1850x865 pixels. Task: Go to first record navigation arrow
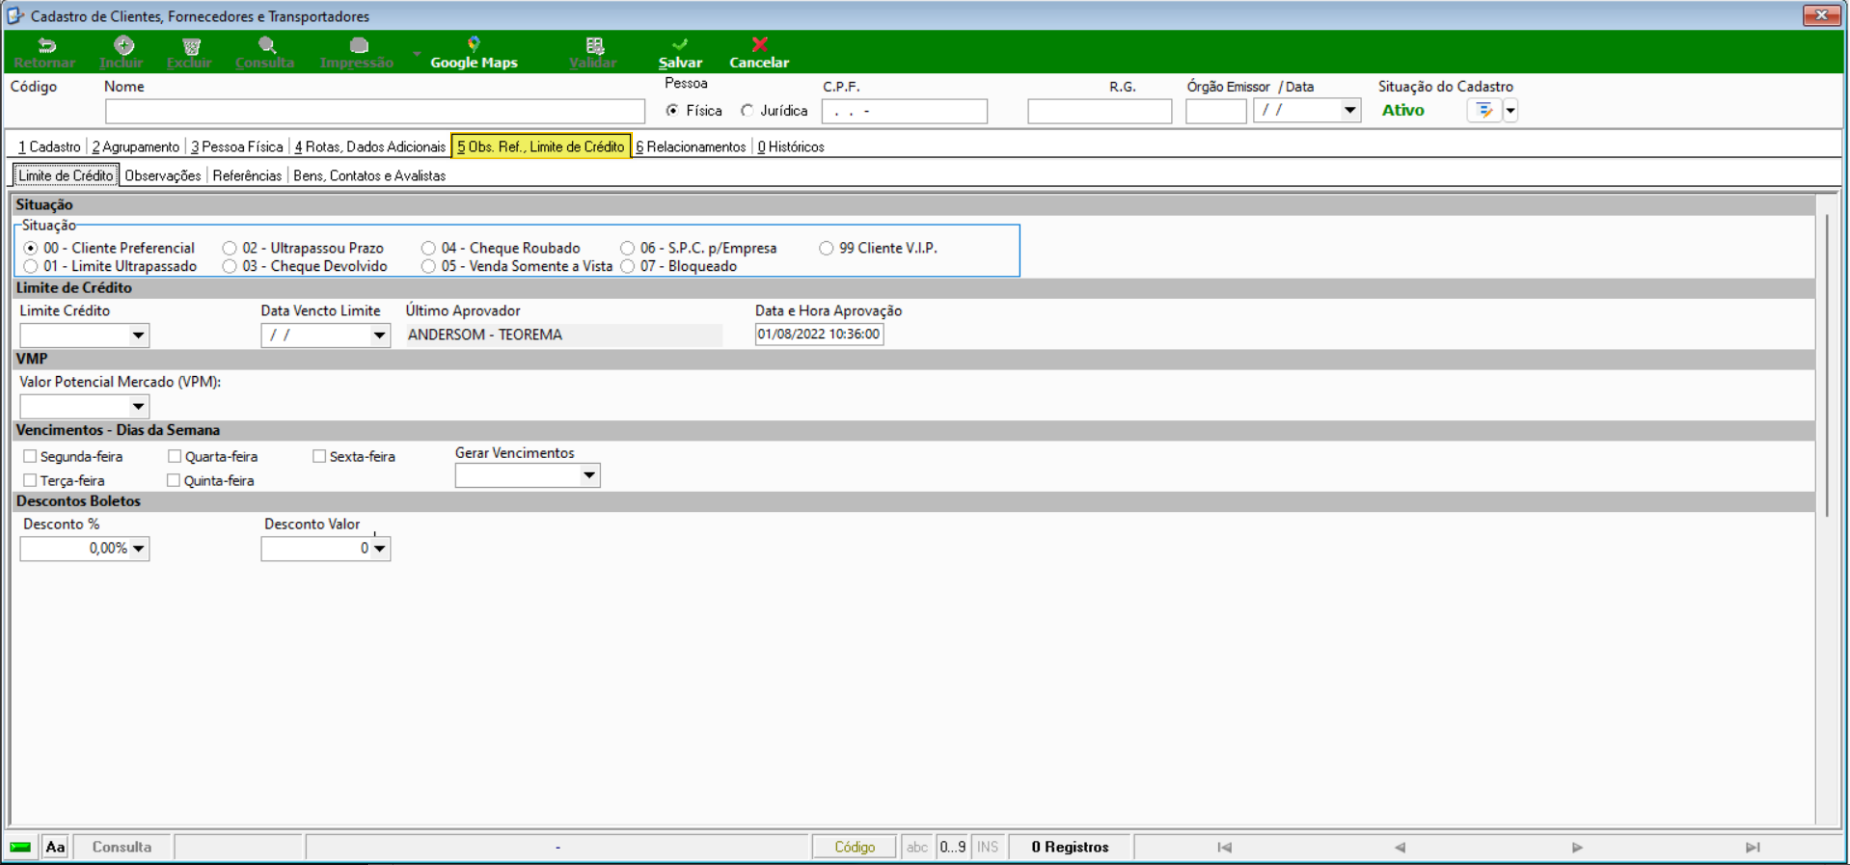[x=1224, y=847]
